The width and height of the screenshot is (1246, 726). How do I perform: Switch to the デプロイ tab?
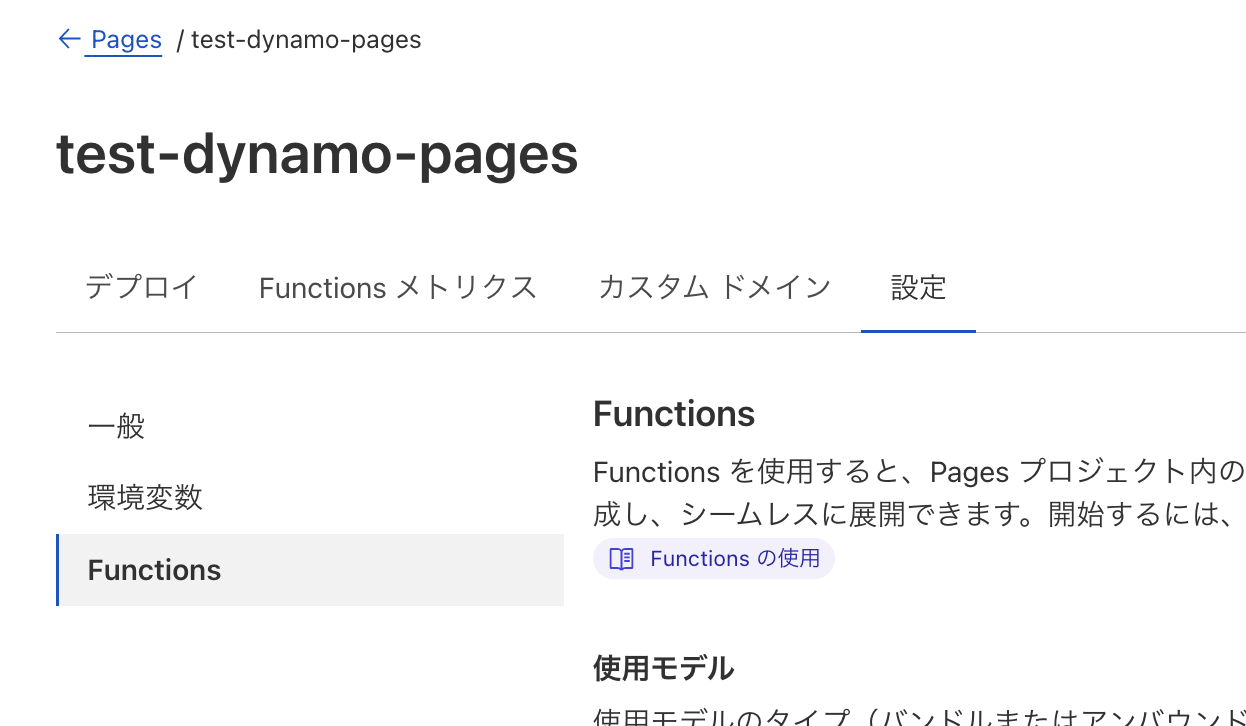coord(141,287)
